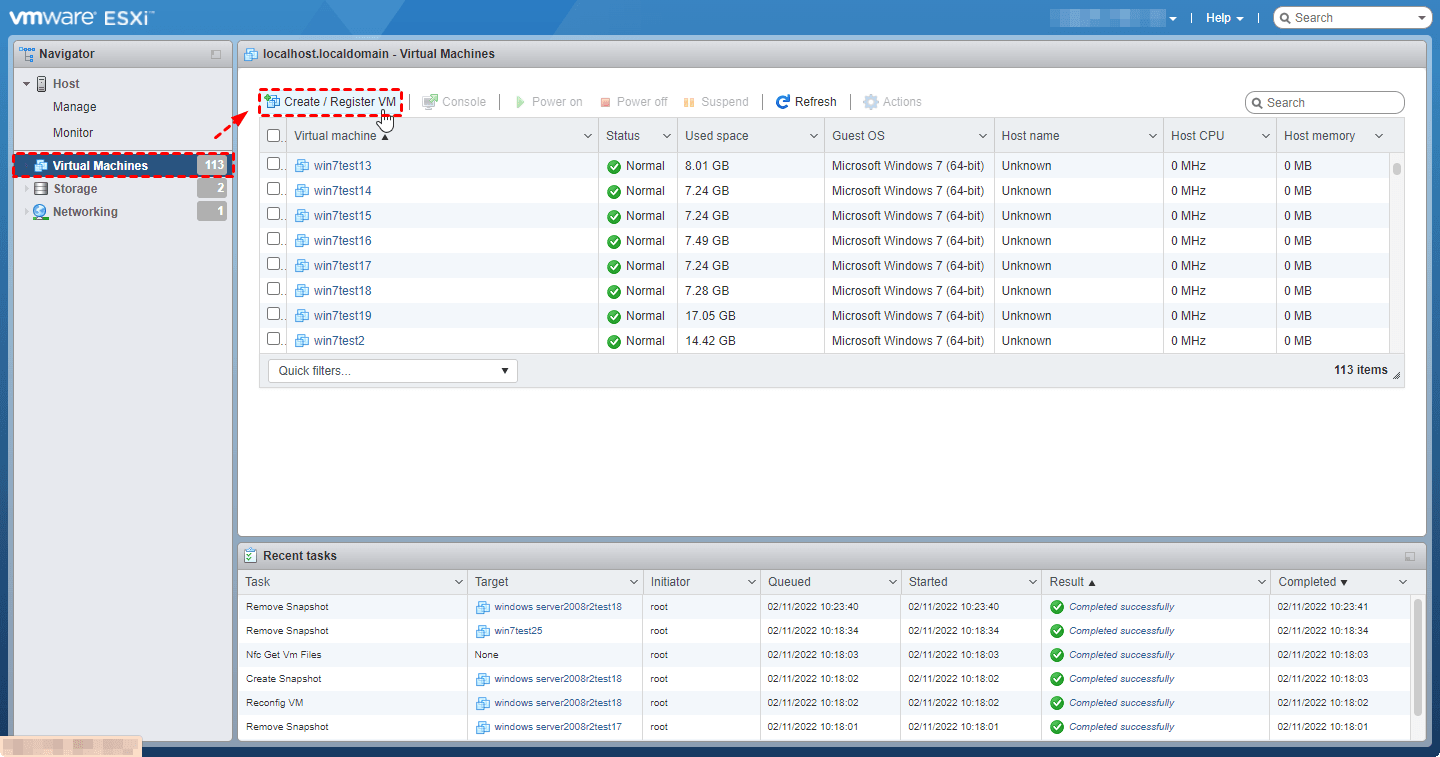Open windows server2008r2test17 task target link
Screen dimensions: 1440x757
[557, 727]
